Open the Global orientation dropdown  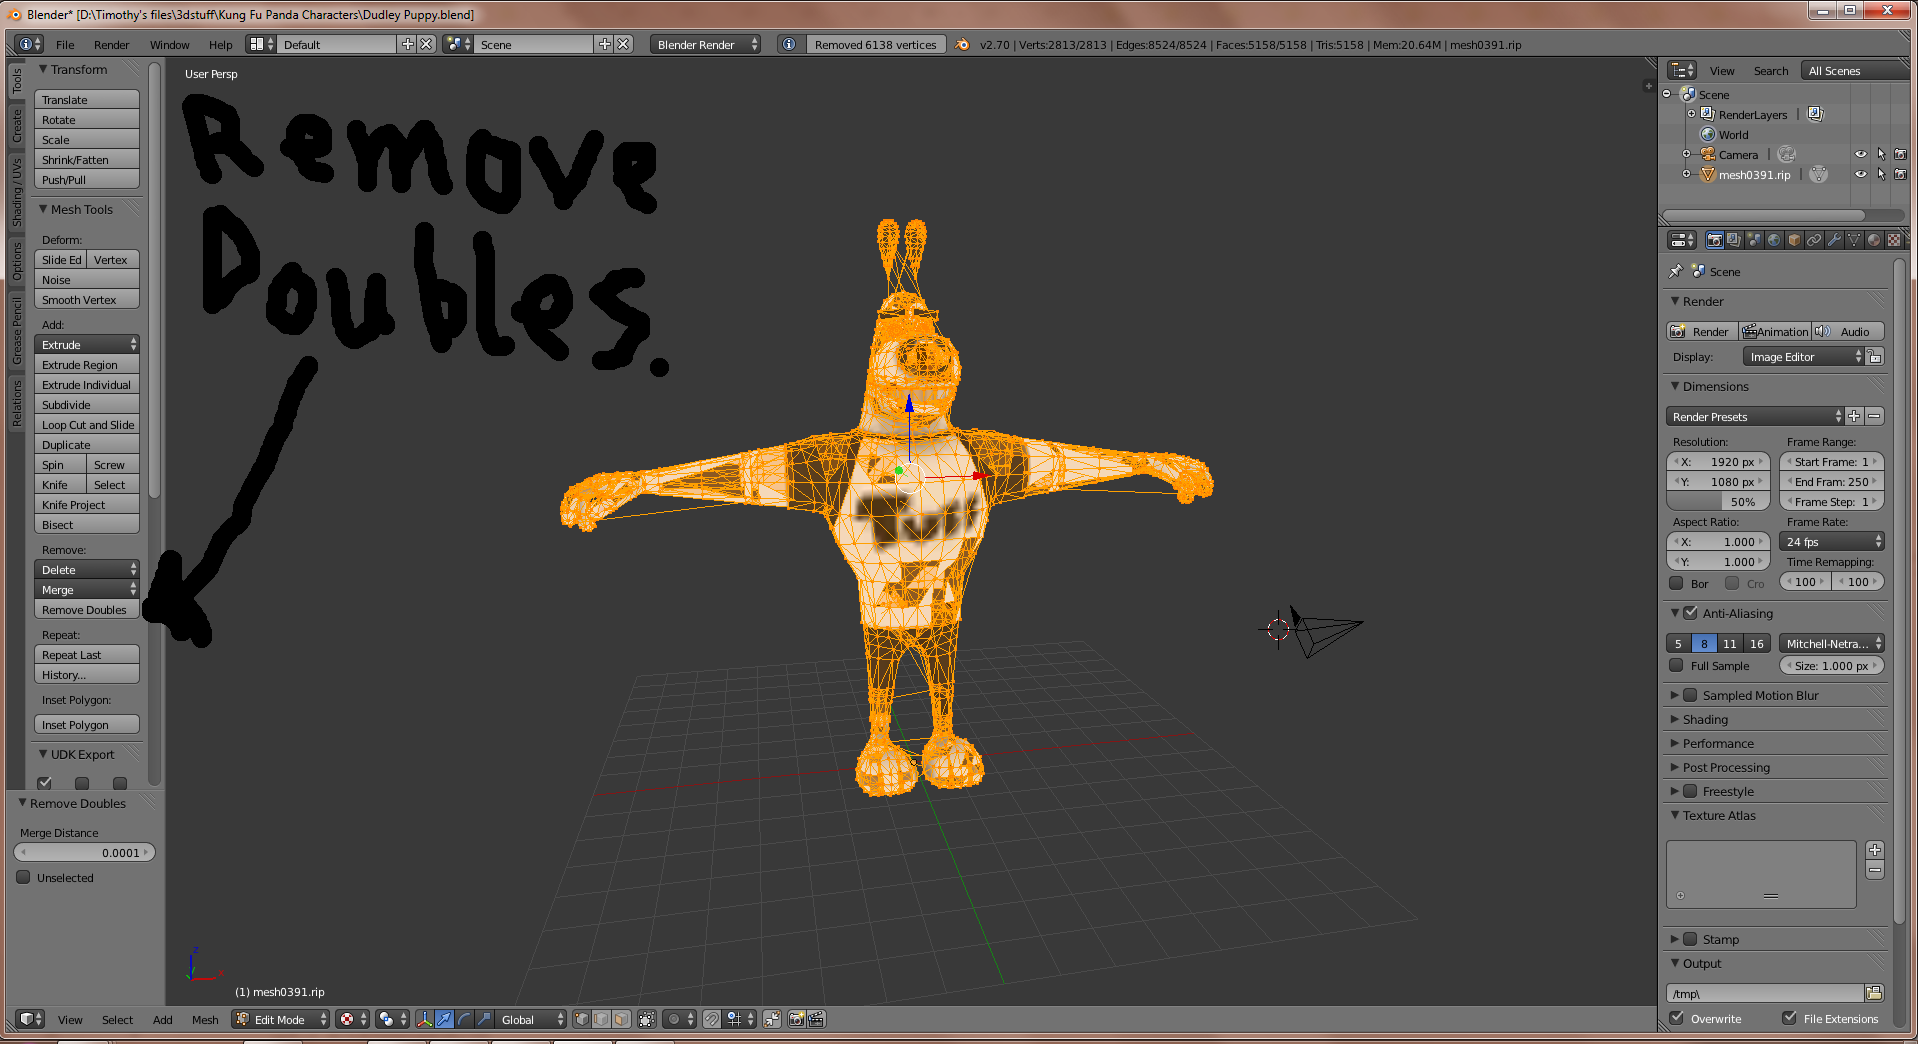531,1019
